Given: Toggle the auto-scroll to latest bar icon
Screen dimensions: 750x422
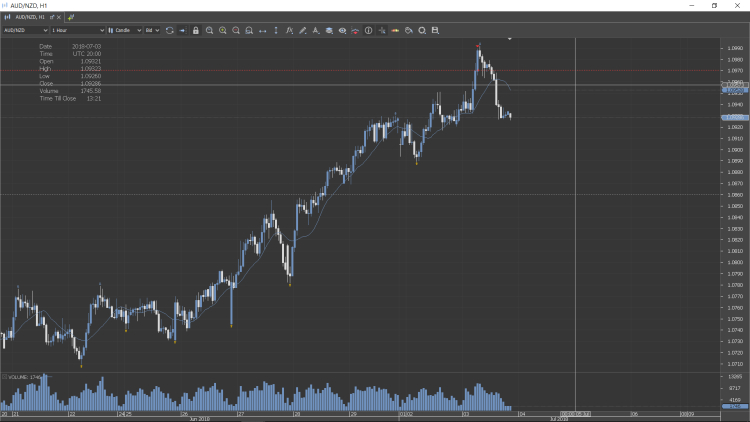Looking at the screenshot, I should pyautogui.click(x=182, y=30).
